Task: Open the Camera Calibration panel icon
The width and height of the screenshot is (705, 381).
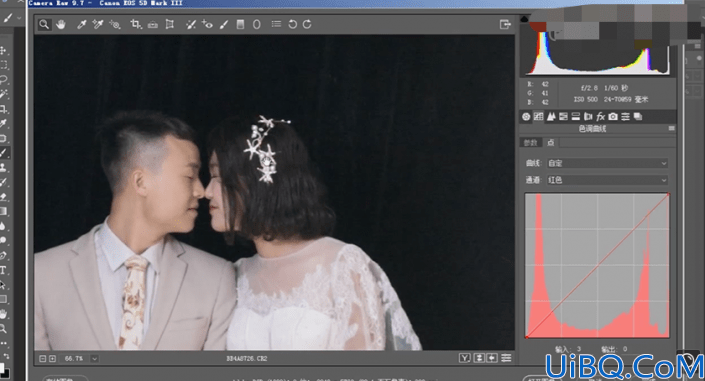Action: point(613,117)
